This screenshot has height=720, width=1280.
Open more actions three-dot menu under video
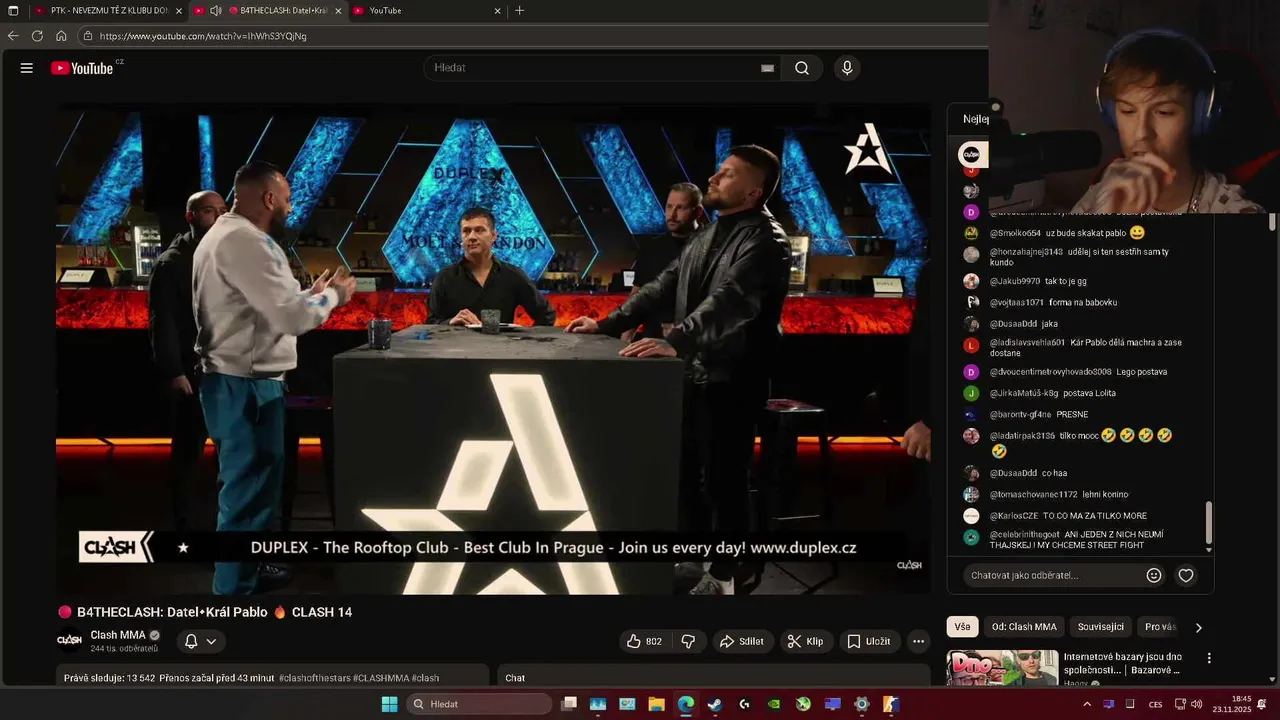[x=919, y=641]
